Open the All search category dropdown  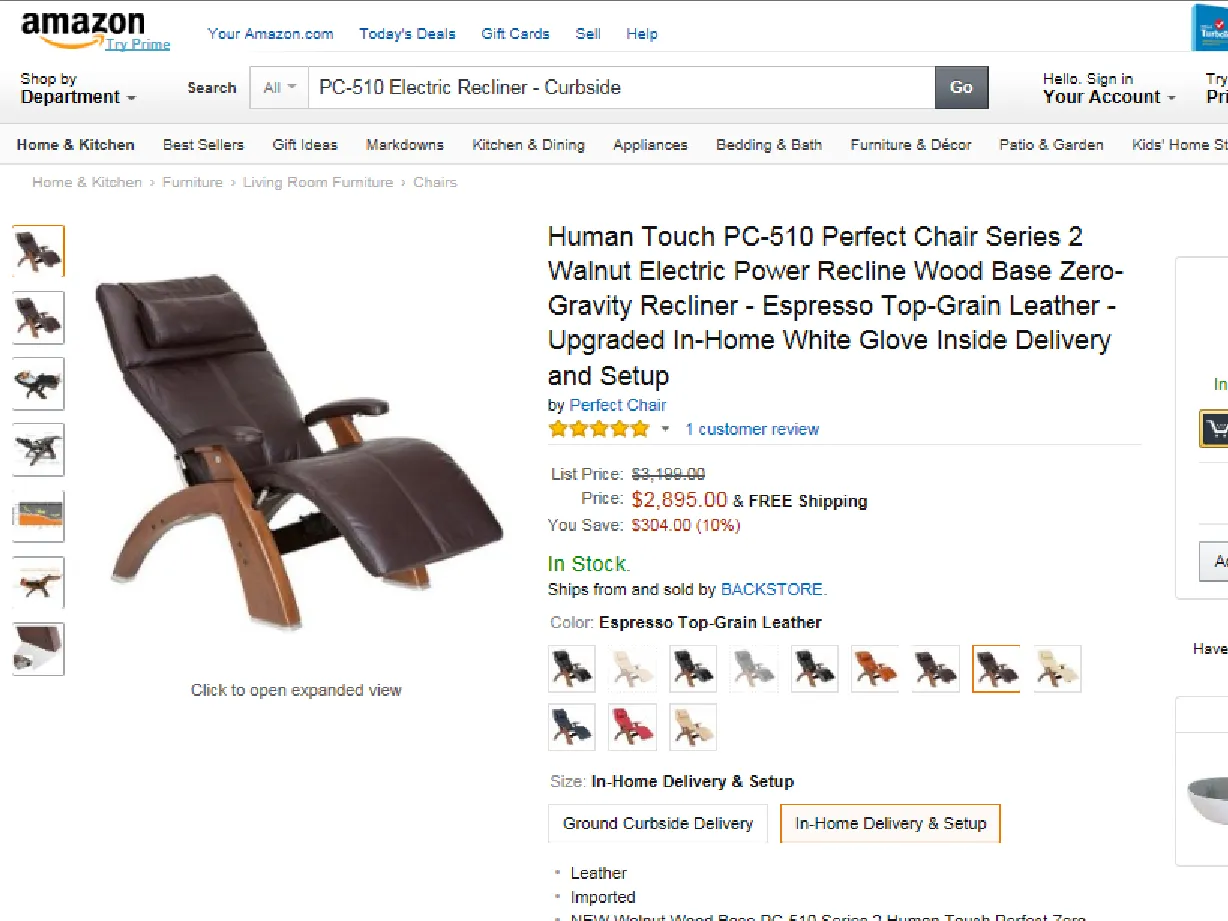[279, 87]
